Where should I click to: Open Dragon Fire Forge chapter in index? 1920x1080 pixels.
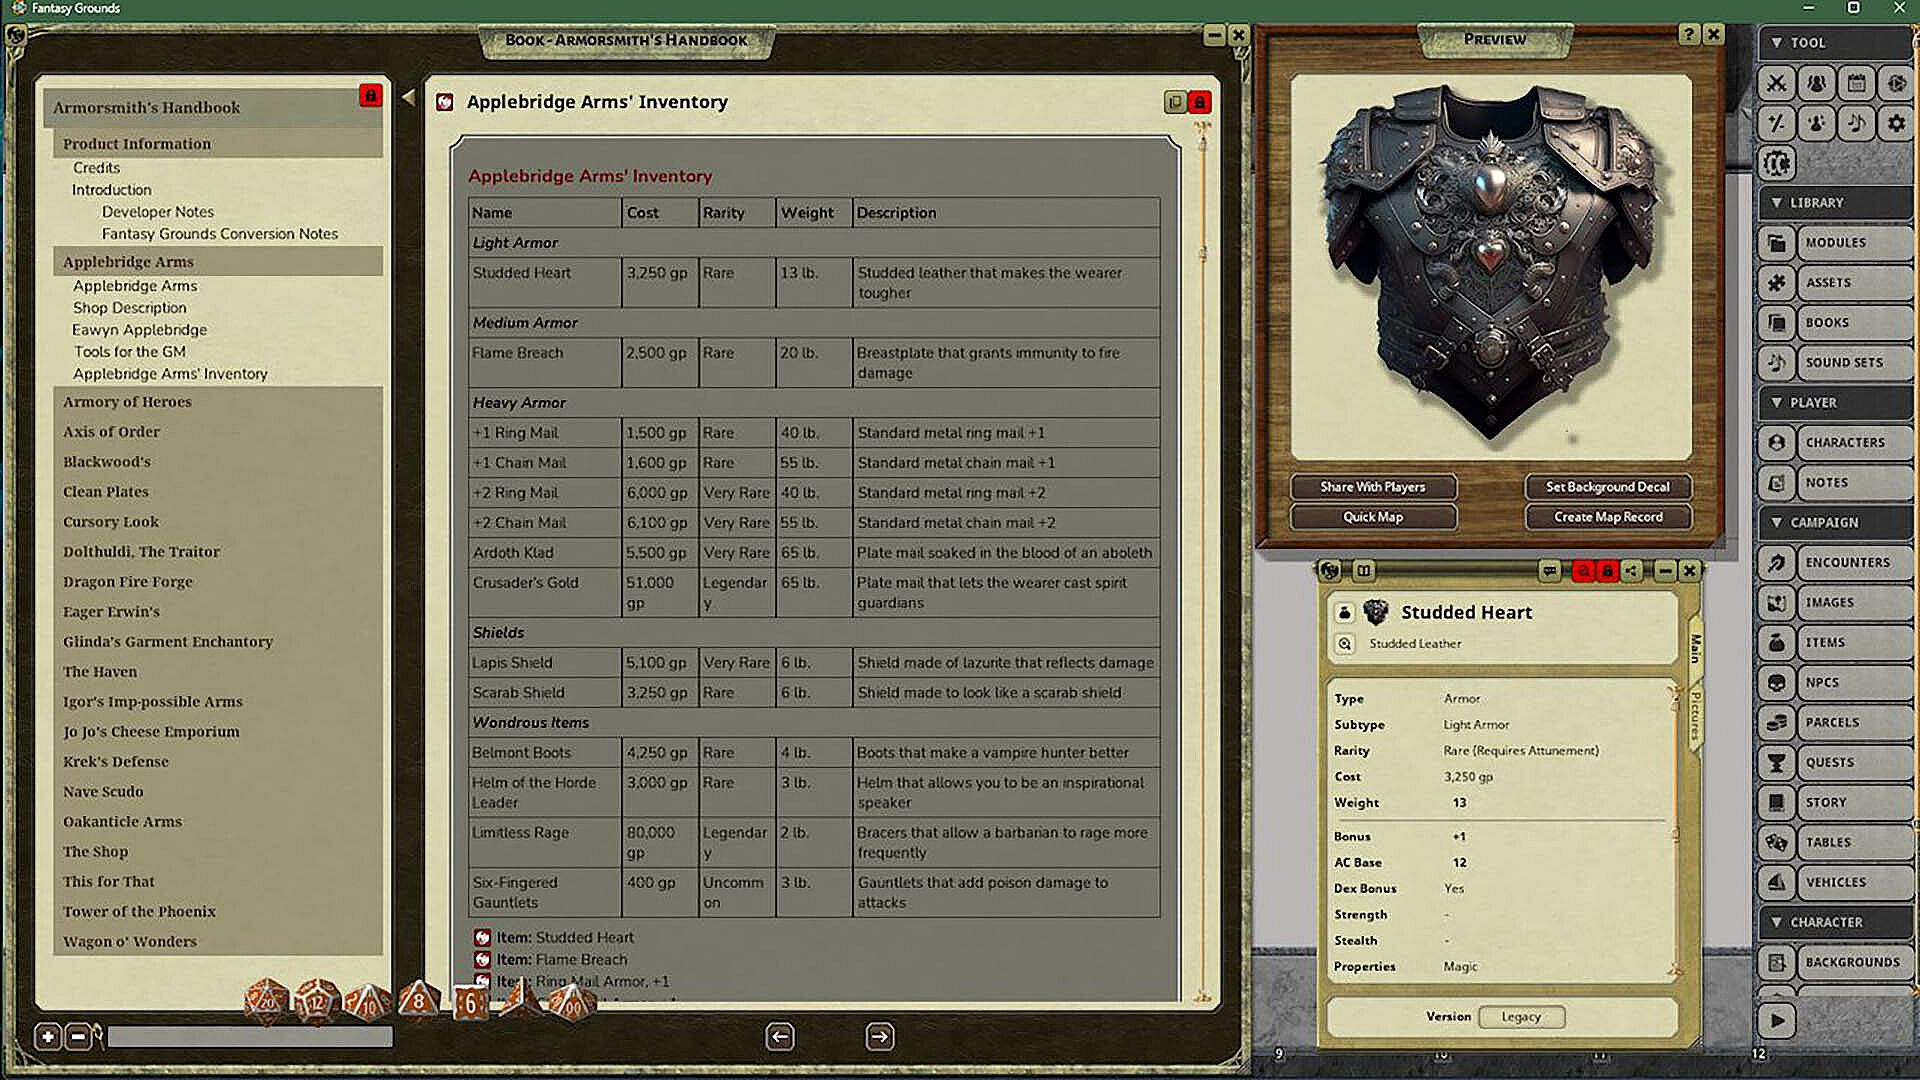coord(128,581)
